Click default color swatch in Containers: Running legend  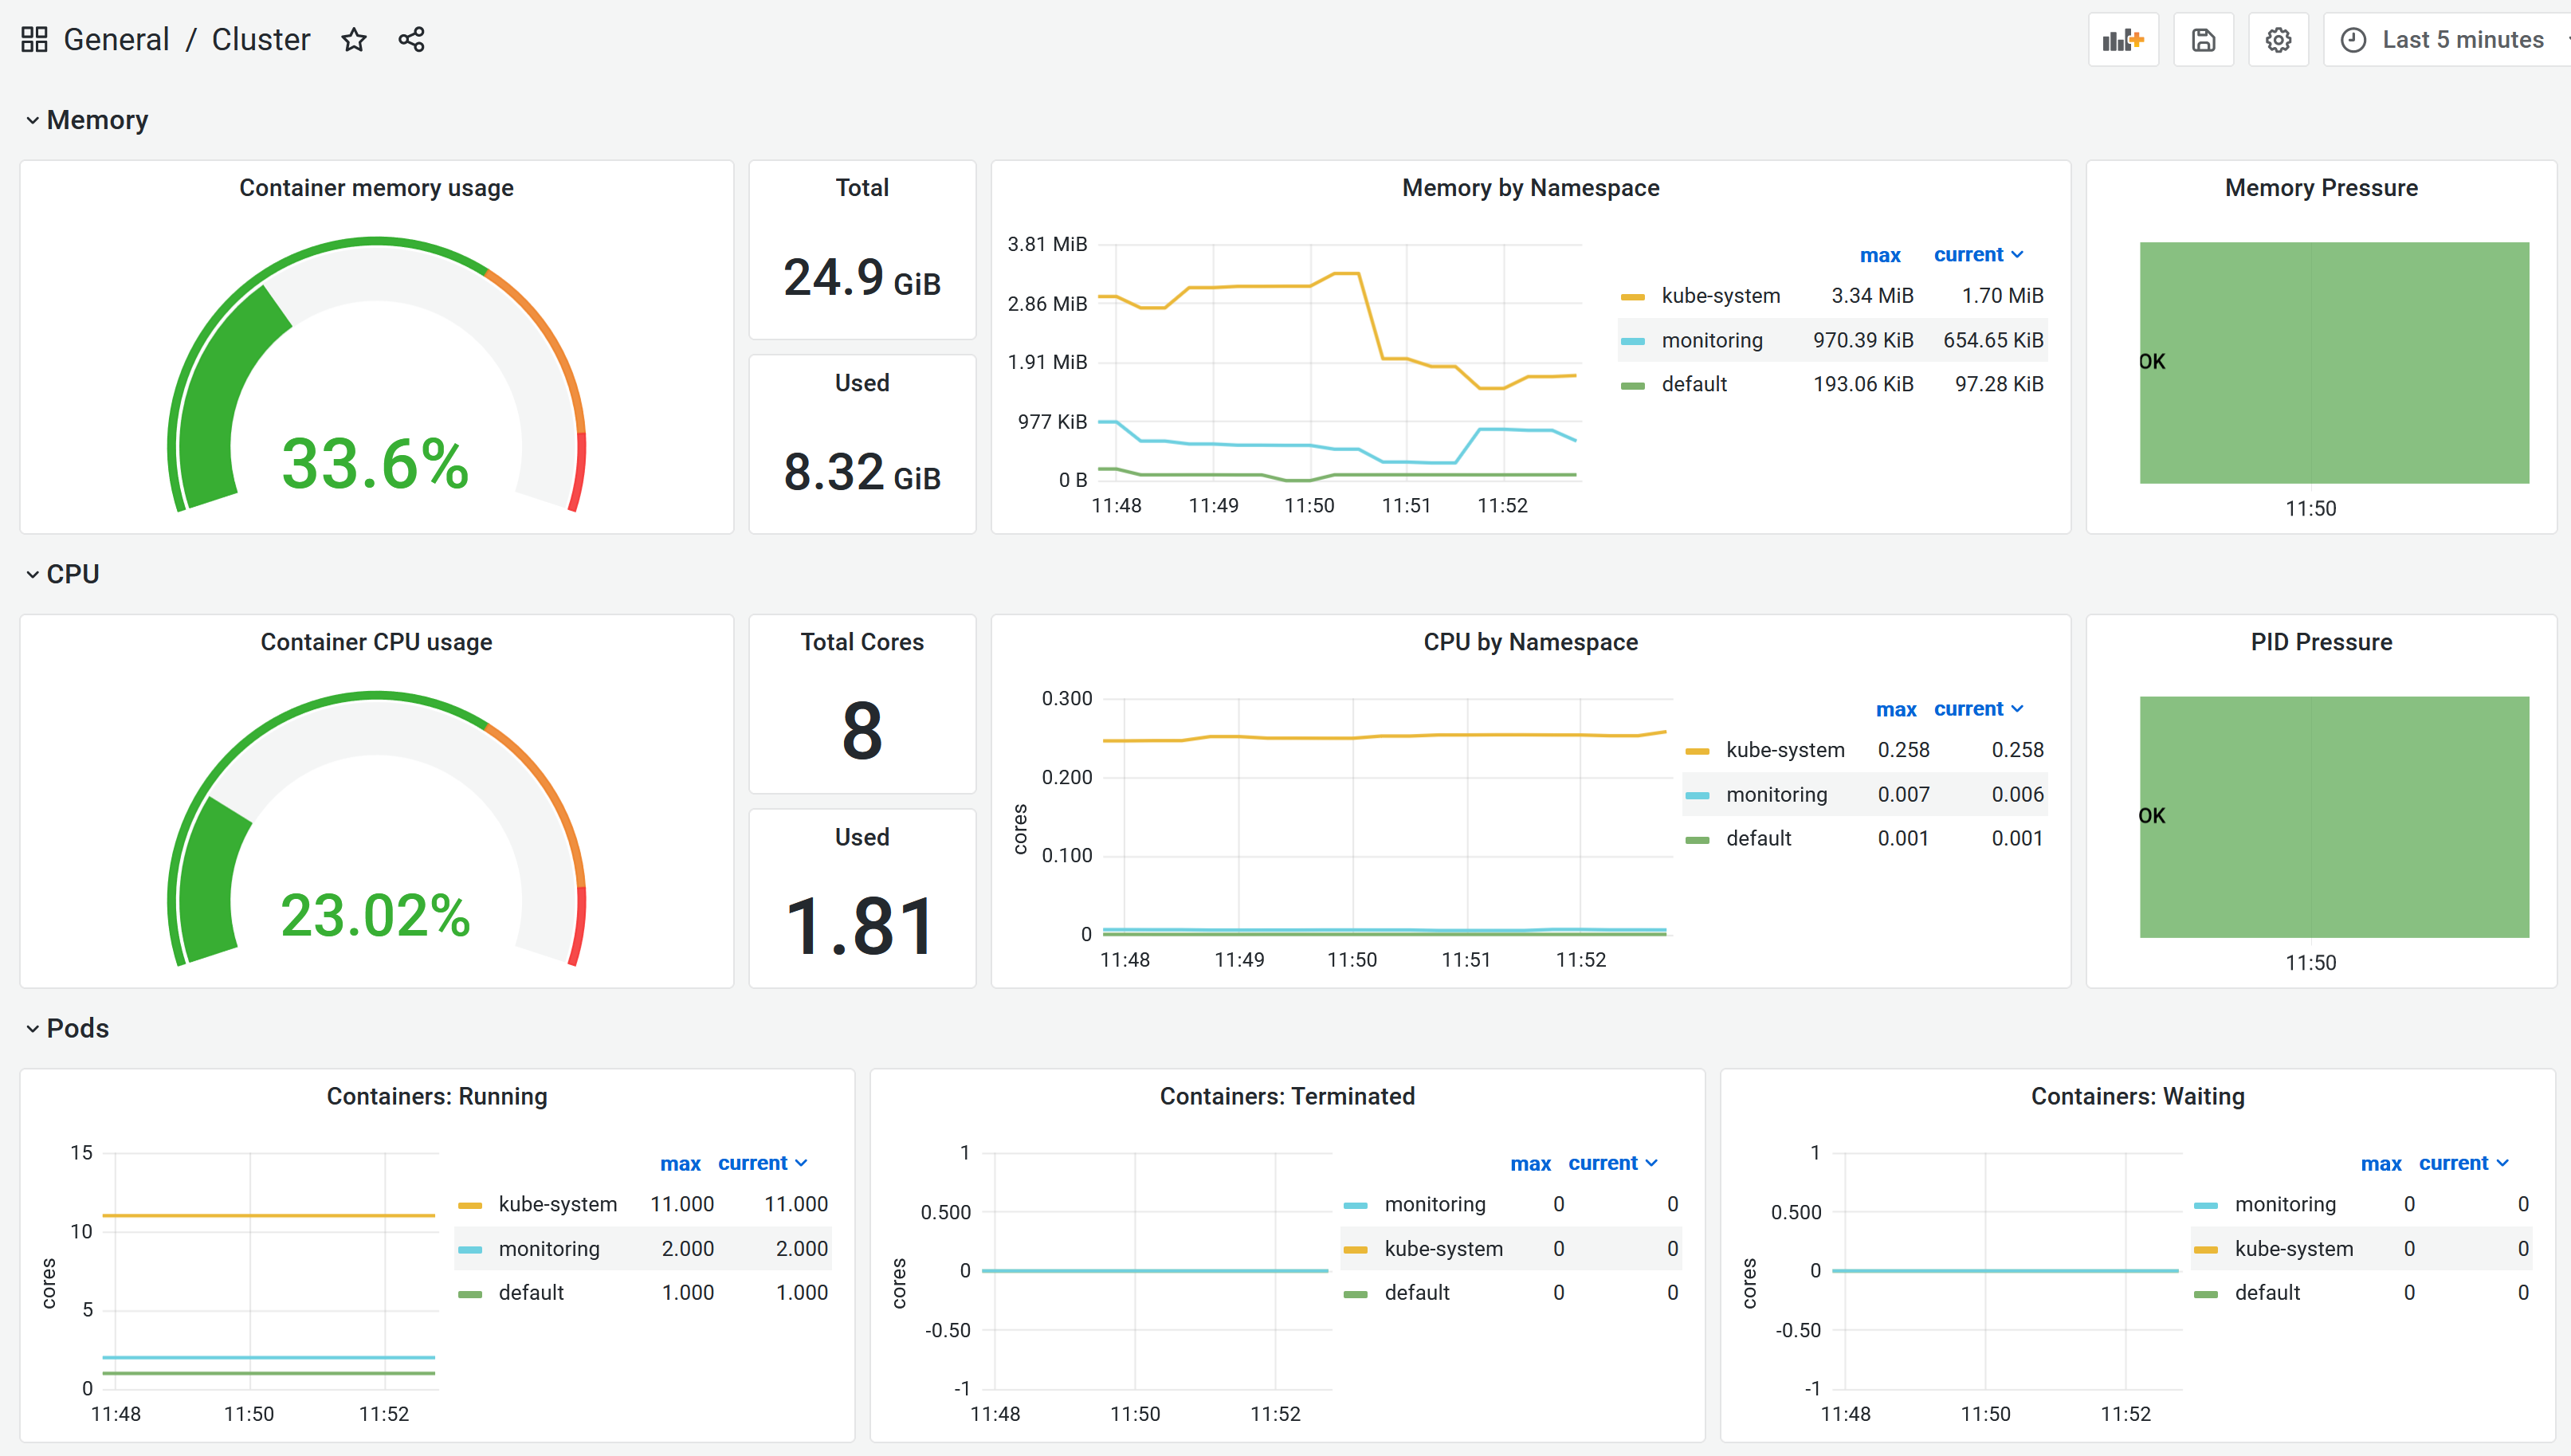(470, 1294)
